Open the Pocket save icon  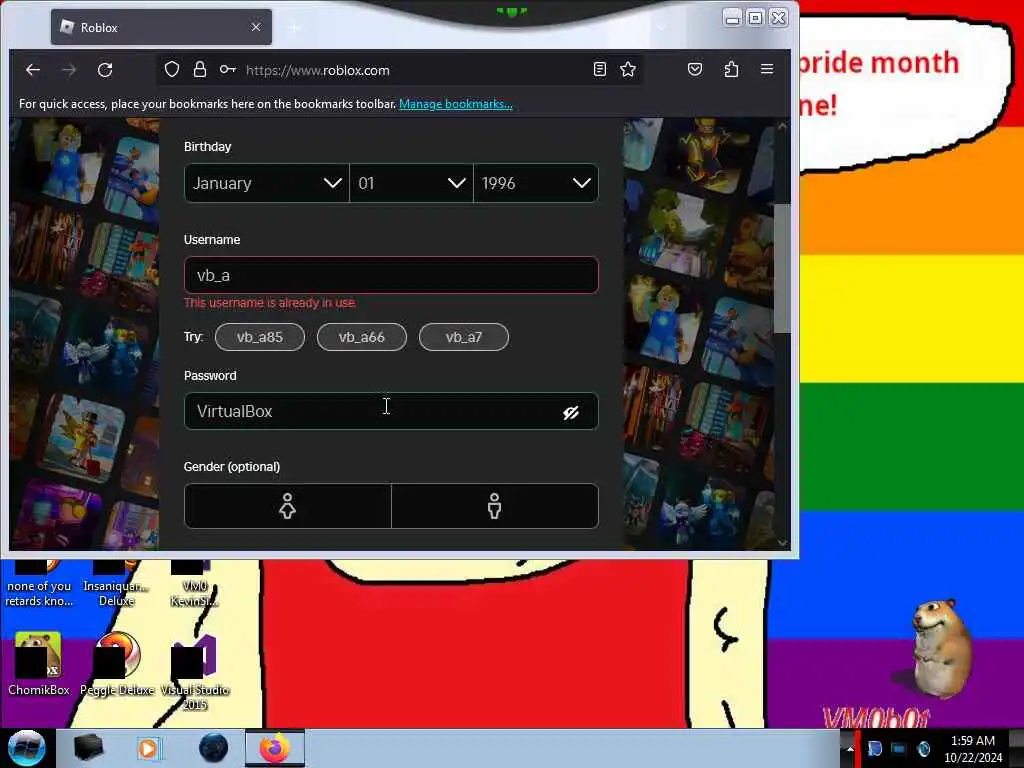(695, 69)
